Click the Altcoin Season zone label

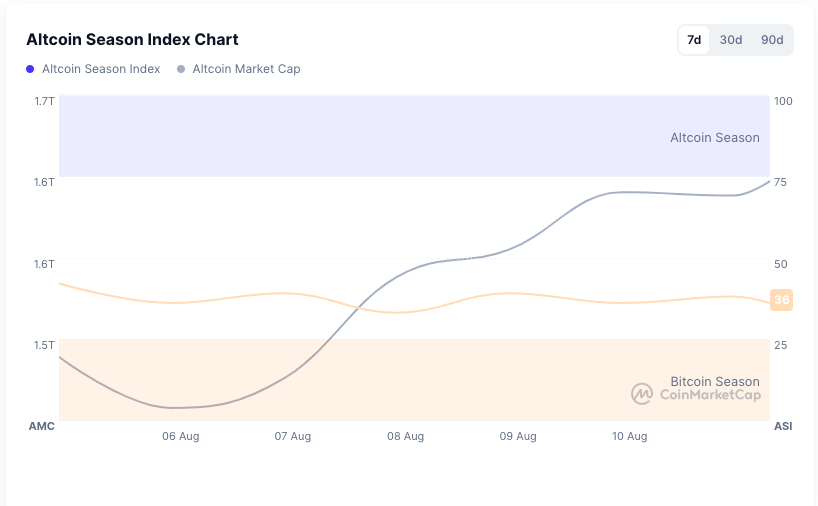[714, 138]
